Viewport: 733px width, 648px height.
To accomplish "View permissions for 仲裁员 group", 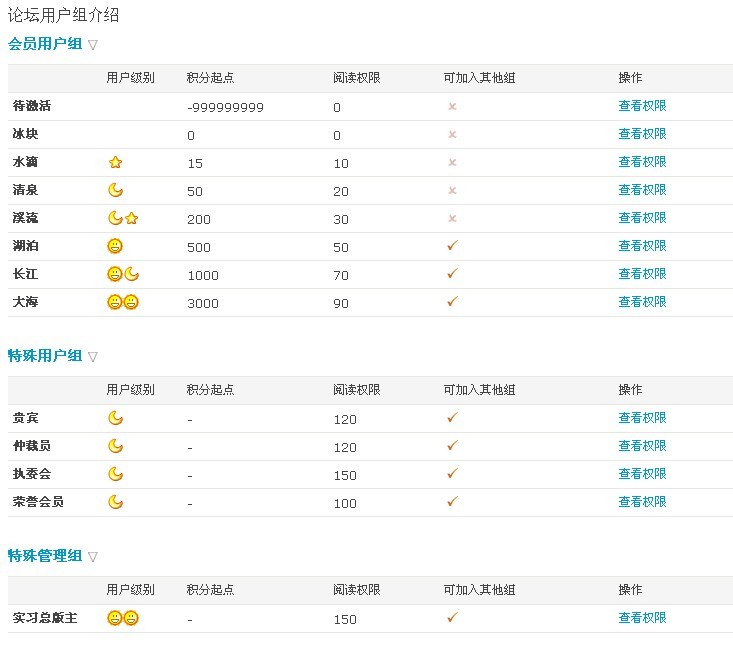I will [642, 446].
